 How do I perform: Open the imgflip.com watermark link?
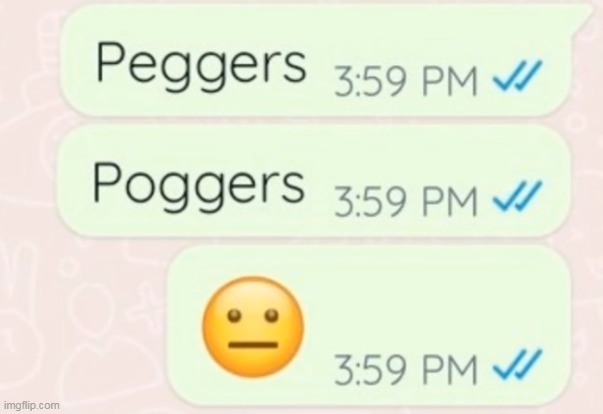tap(32, 405)
